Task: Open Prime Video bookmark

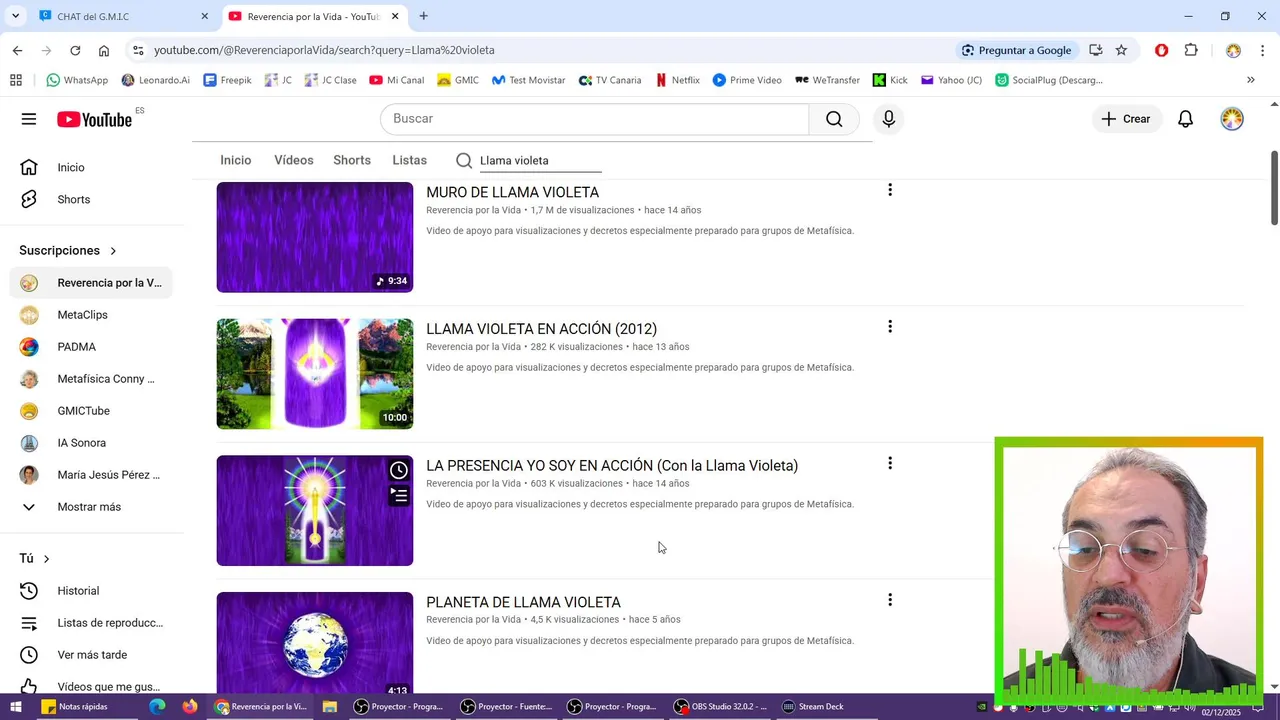Action: click(x=747, y=80)
